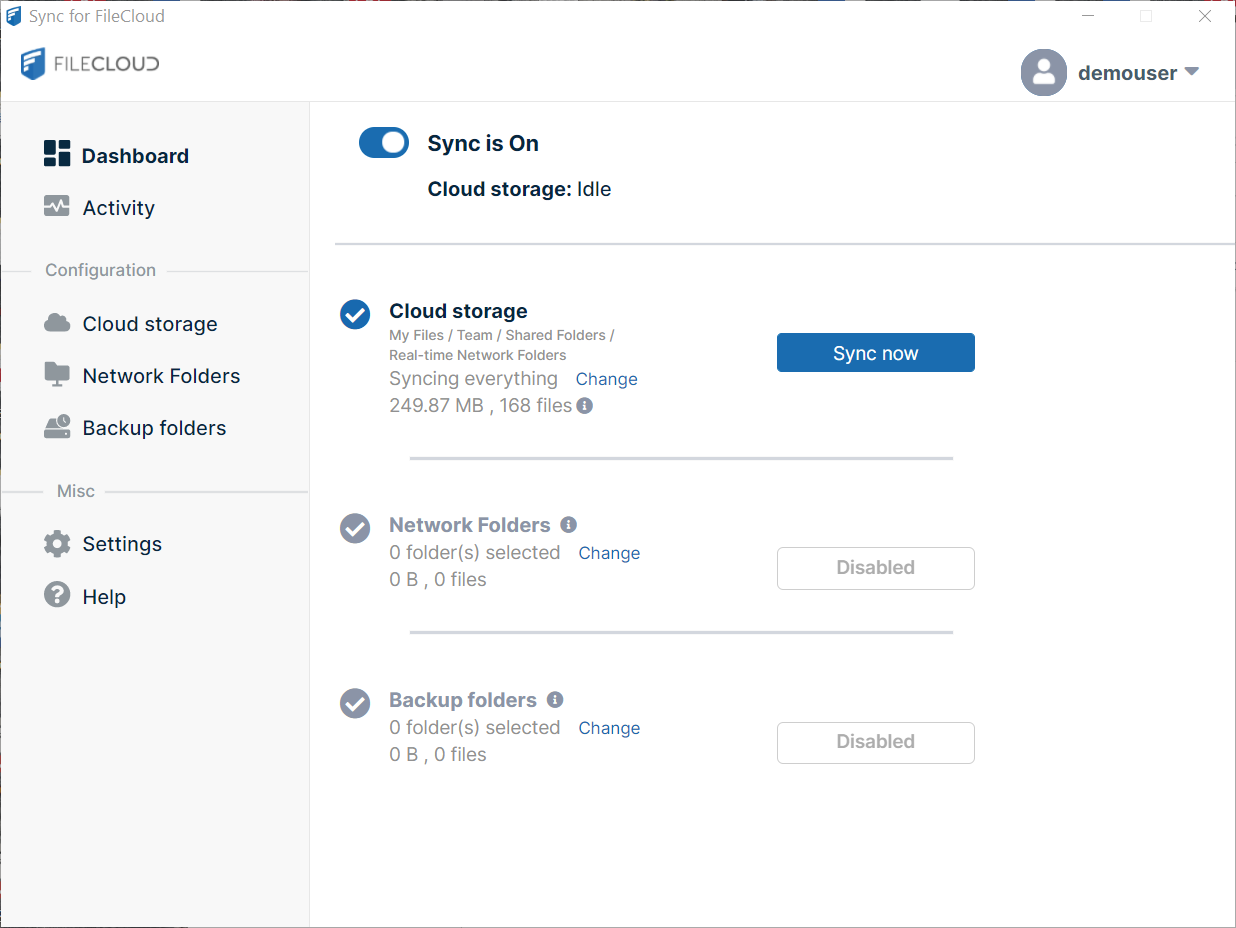
Task: Click the Dashboard grid icon in sidebar
Action: point(57,154)
